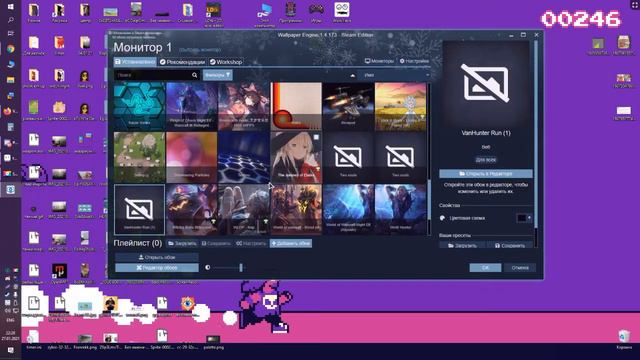Viewport: 640px width, 360px height.
Task: Open the Корзина recycle bin icon
Action: pyautogui.click(x=624, y=339)
